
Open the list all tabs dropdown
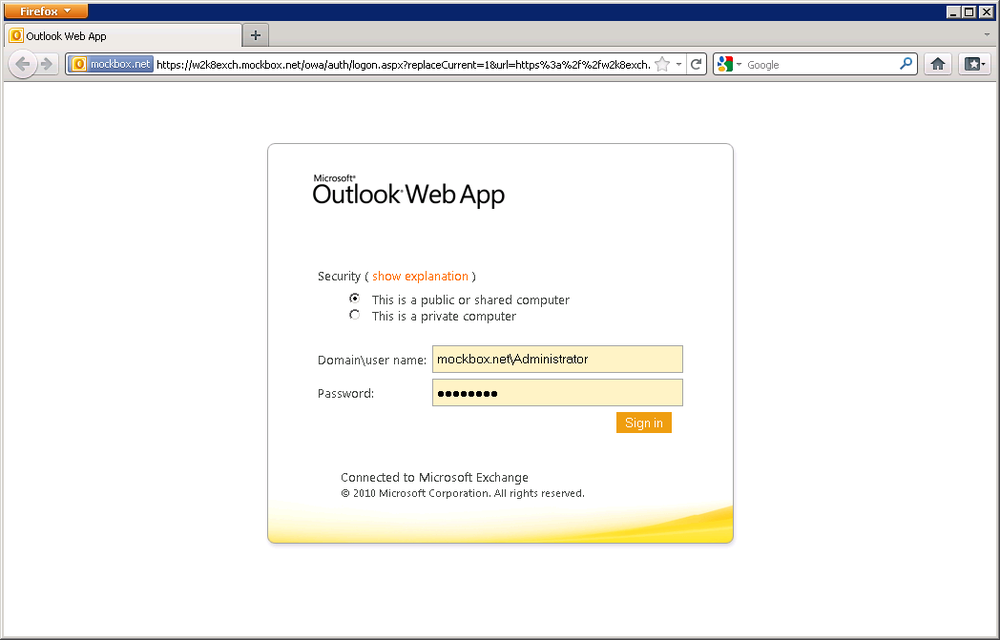click(x=987, y=35)
